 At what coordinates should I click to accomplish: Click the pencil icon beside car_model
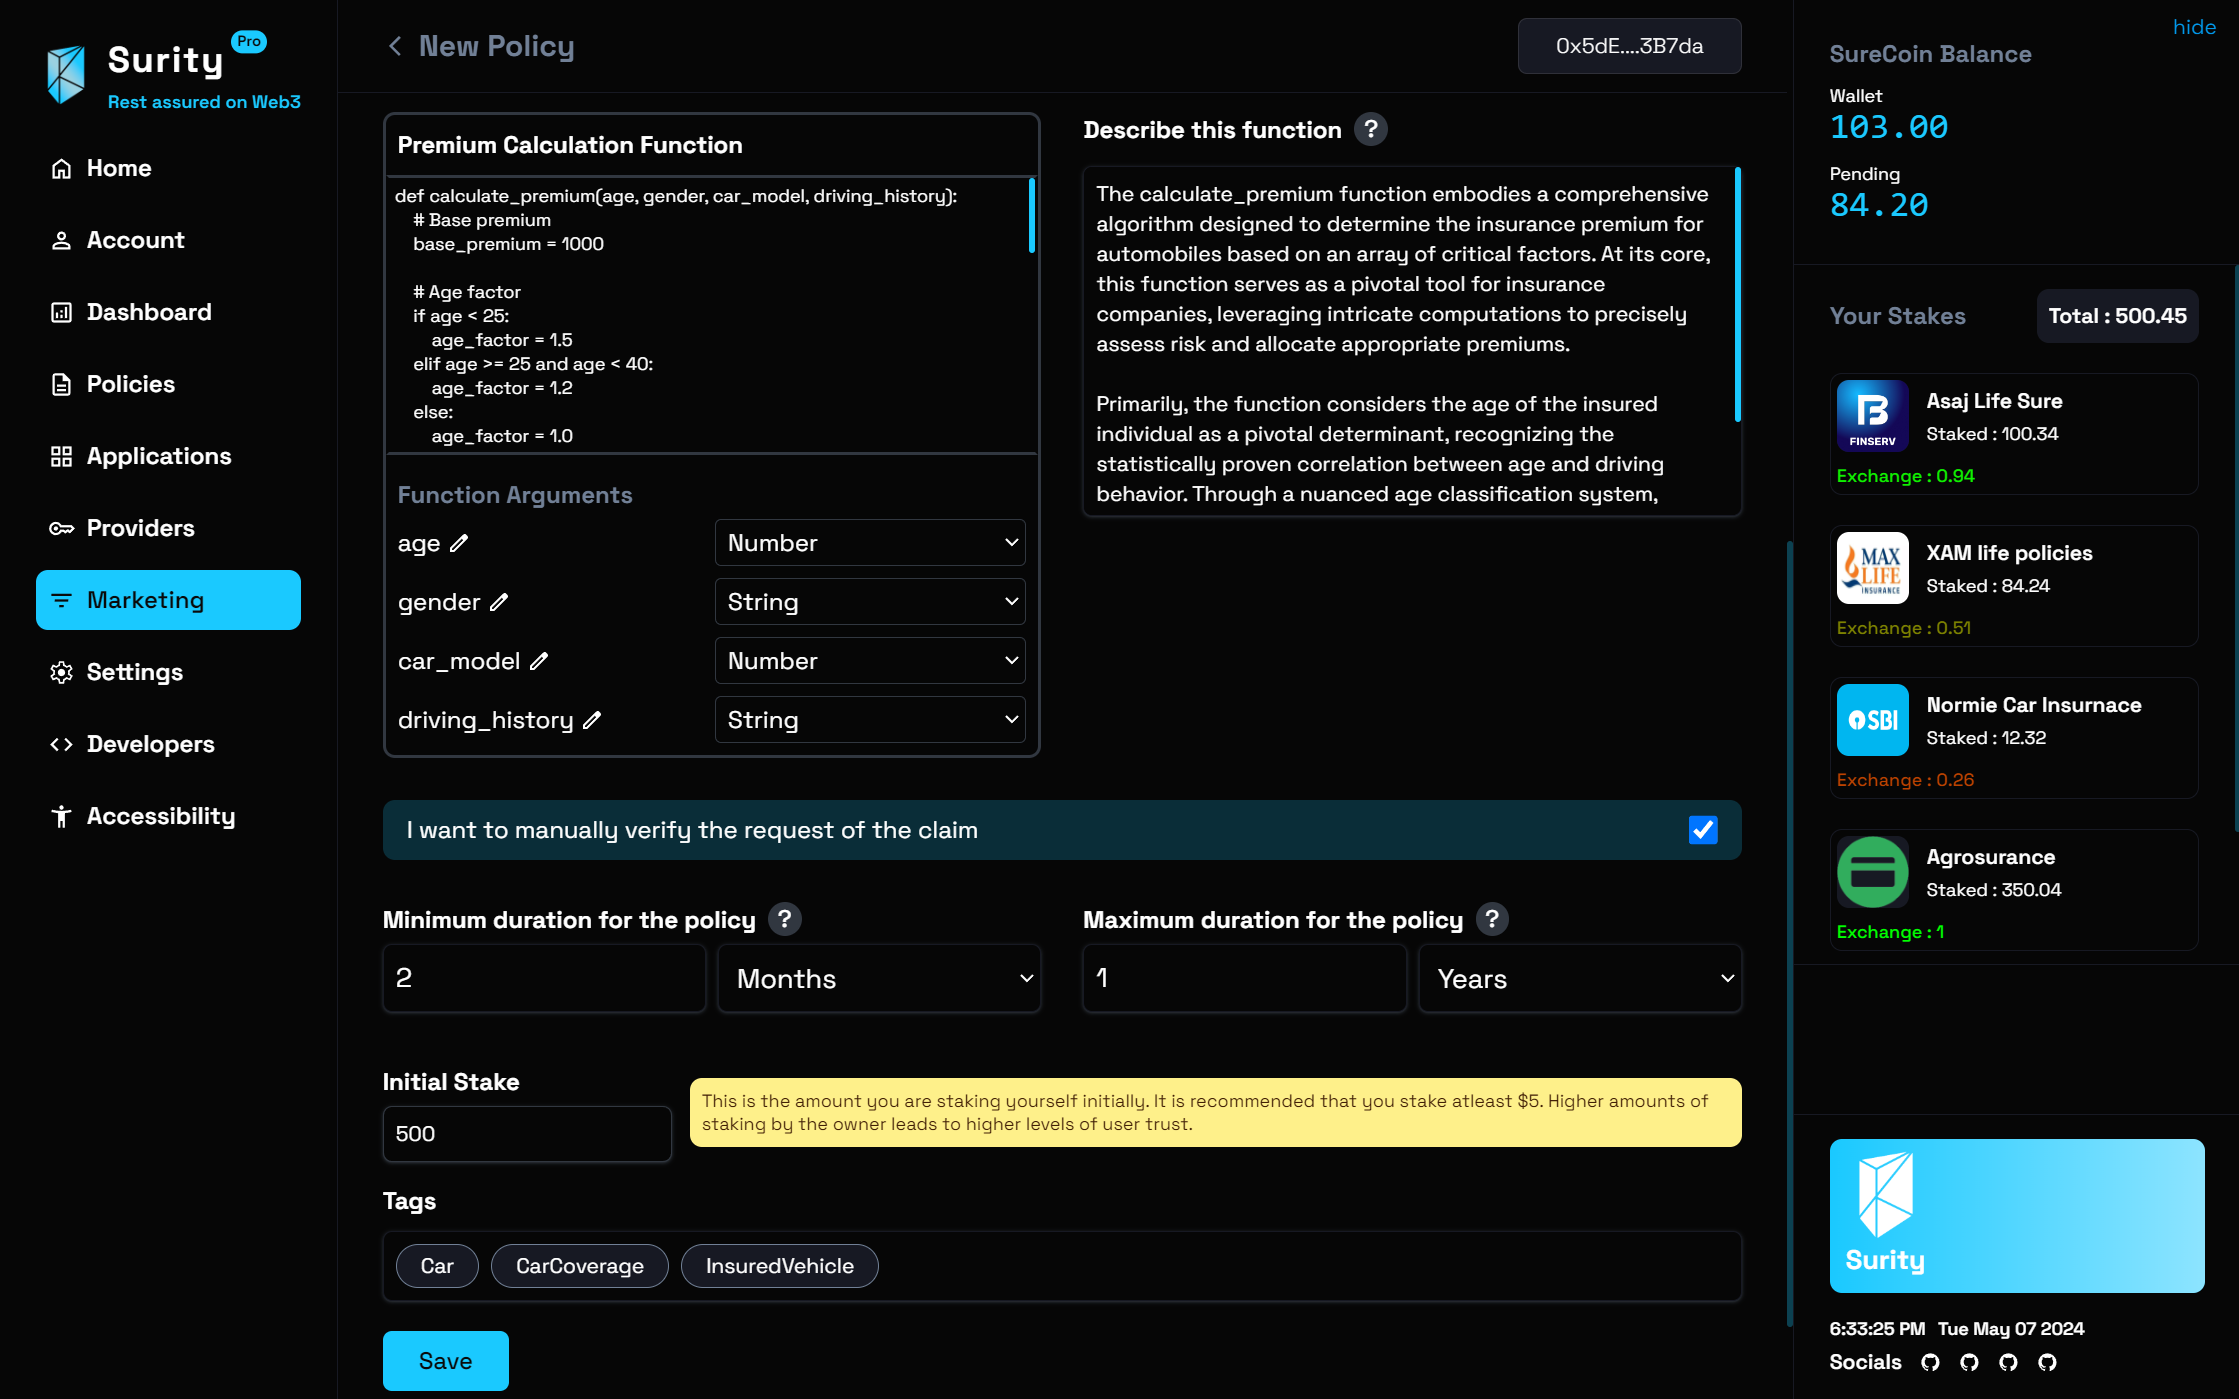pyautogui.click(x=539, y=662)
